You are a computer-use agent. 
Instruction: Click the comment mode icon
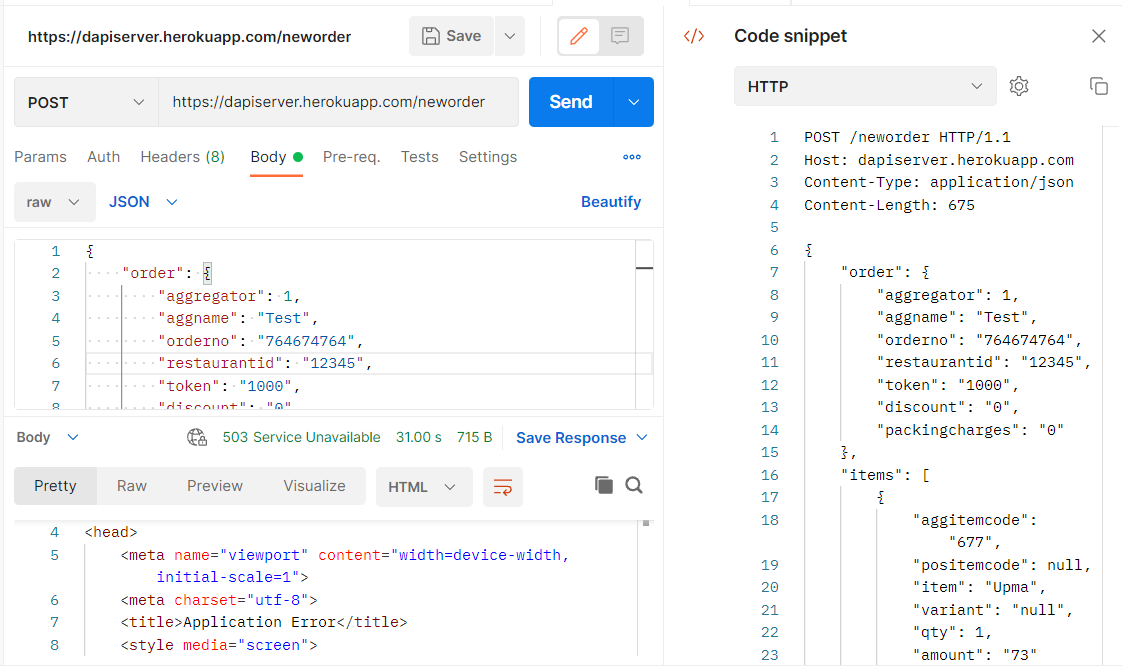point(620,36)
